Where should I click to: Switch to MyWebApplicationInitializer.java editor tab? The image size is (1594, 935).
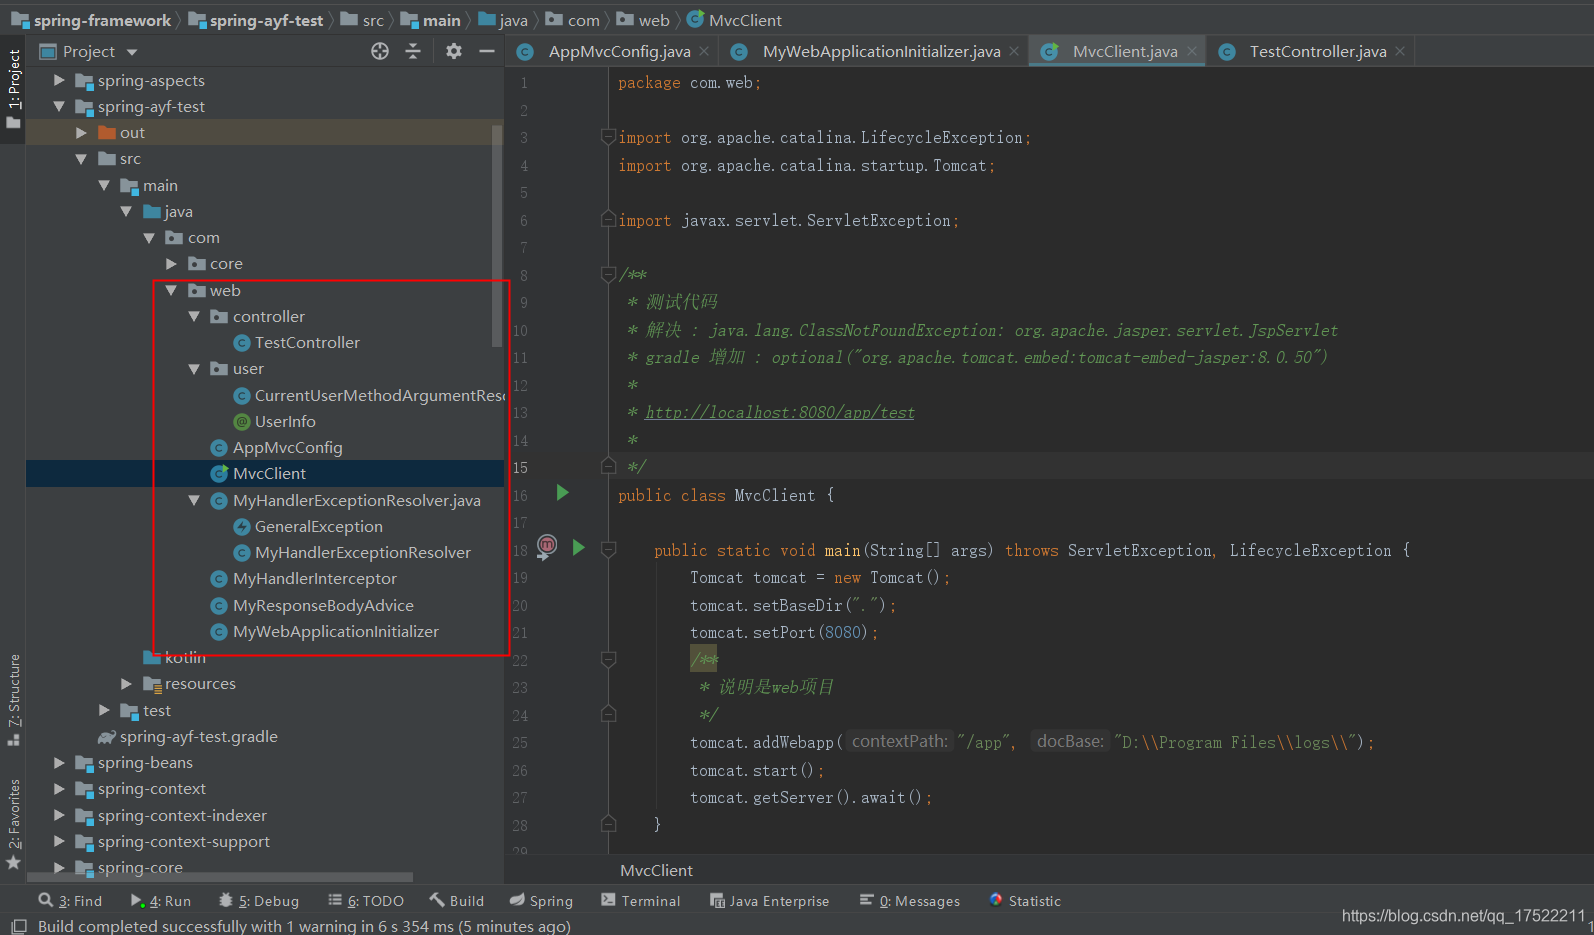(873, 51)
